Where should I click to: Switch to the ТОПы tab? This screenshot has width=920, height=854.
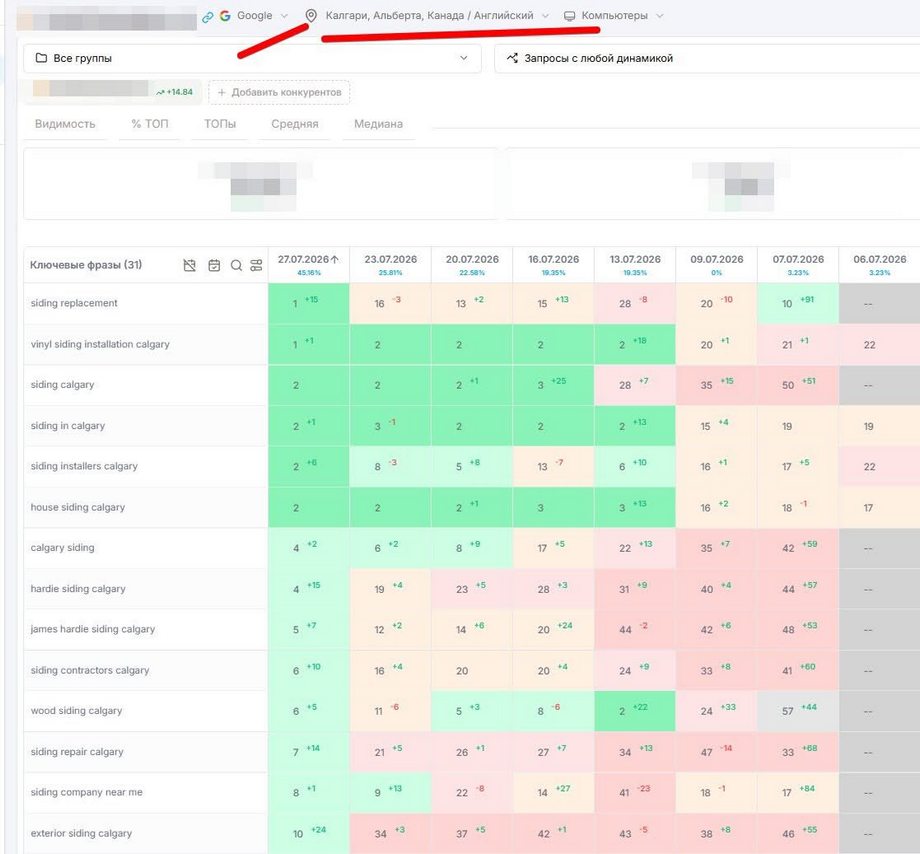(220, 124)
